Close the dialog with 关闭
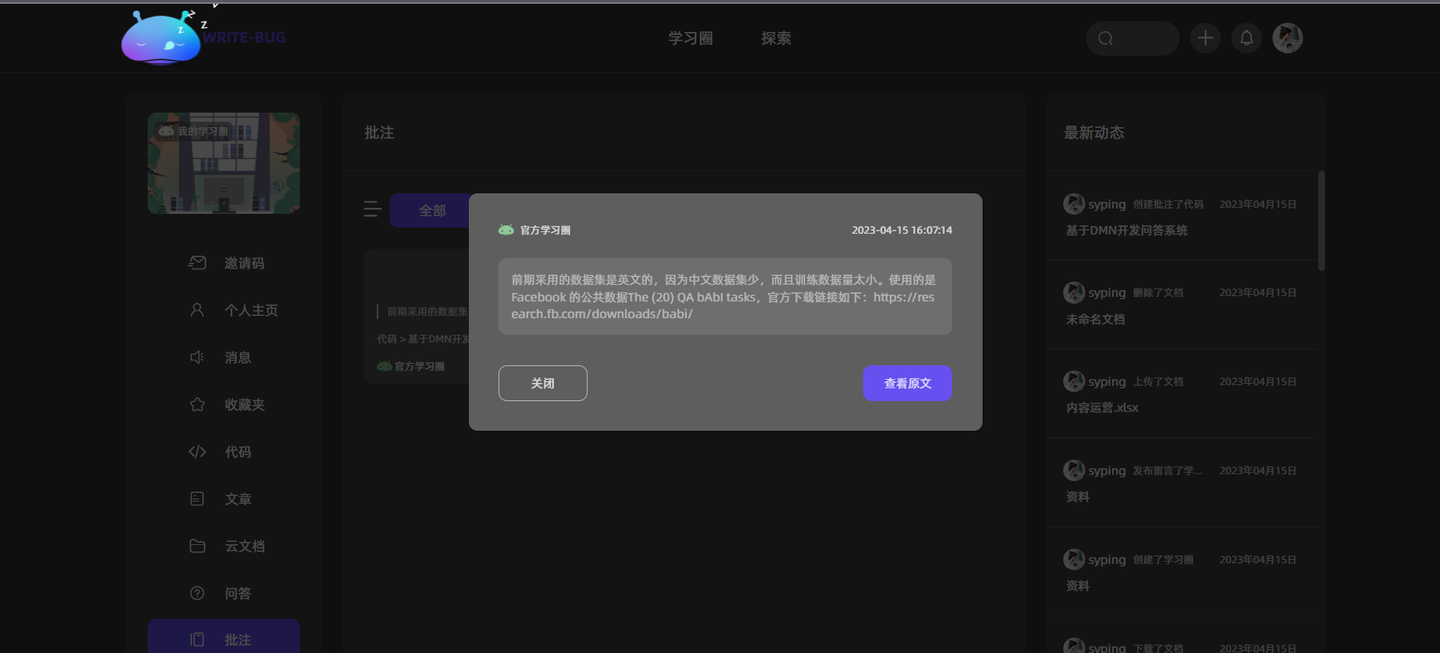 point(542,382)
